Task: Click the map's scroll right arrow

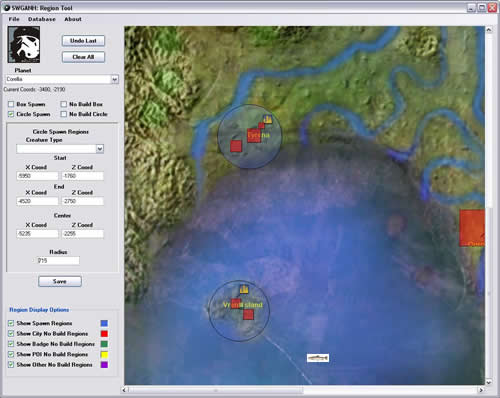Action: tap(481, 389)
